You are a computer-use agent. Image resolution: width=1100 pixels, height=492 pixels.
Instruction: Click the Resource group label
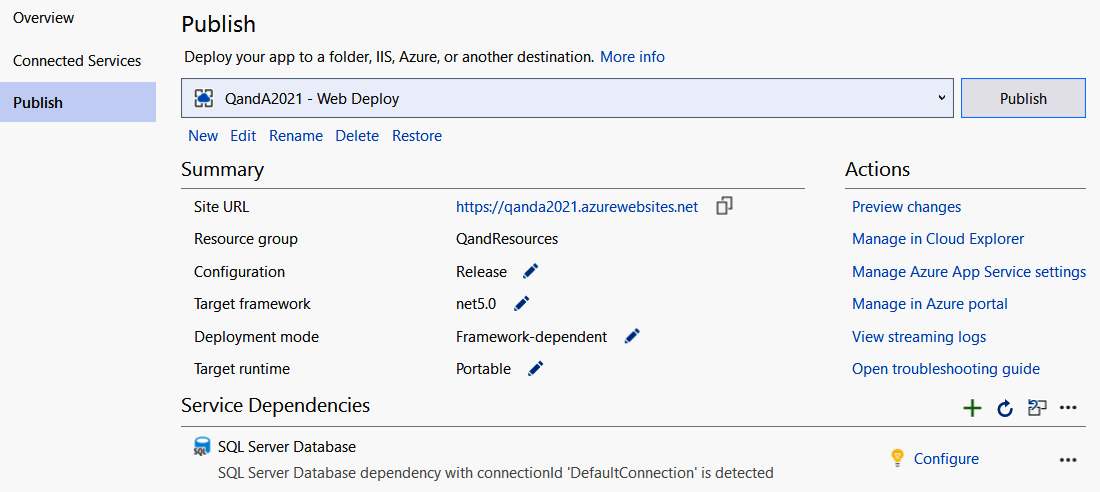tap(246, 239)
